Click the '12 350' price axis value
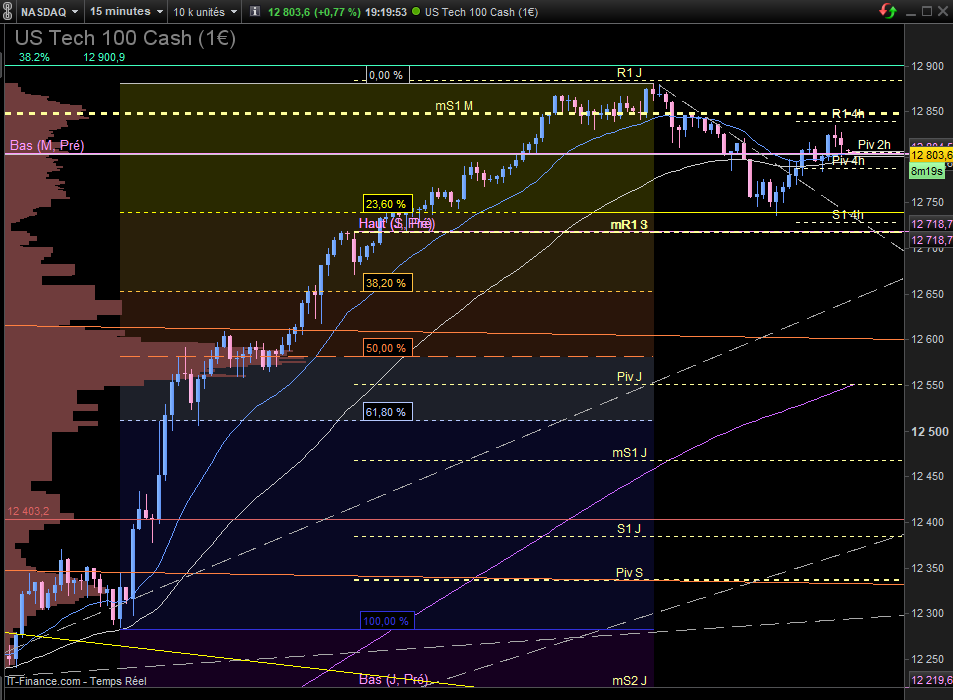953x700 pixels. [x=927, y=568]
